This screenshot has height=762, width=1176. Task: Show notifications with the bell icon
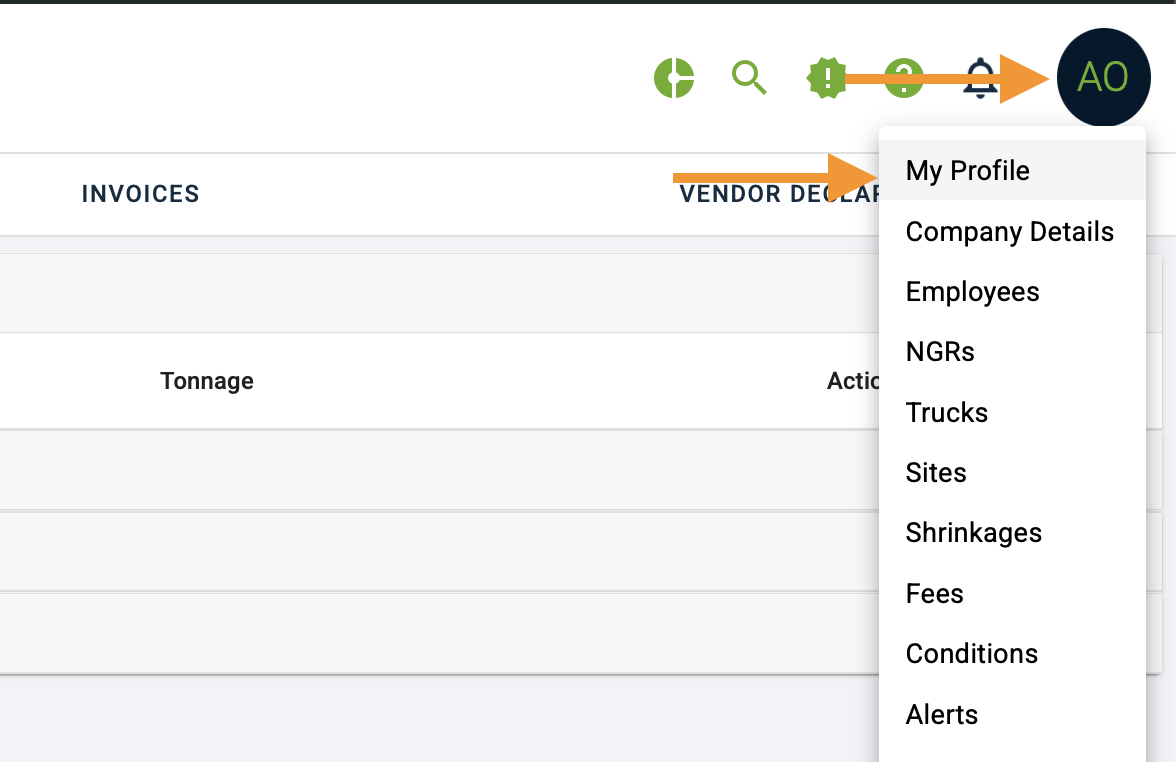coord(980,78)
